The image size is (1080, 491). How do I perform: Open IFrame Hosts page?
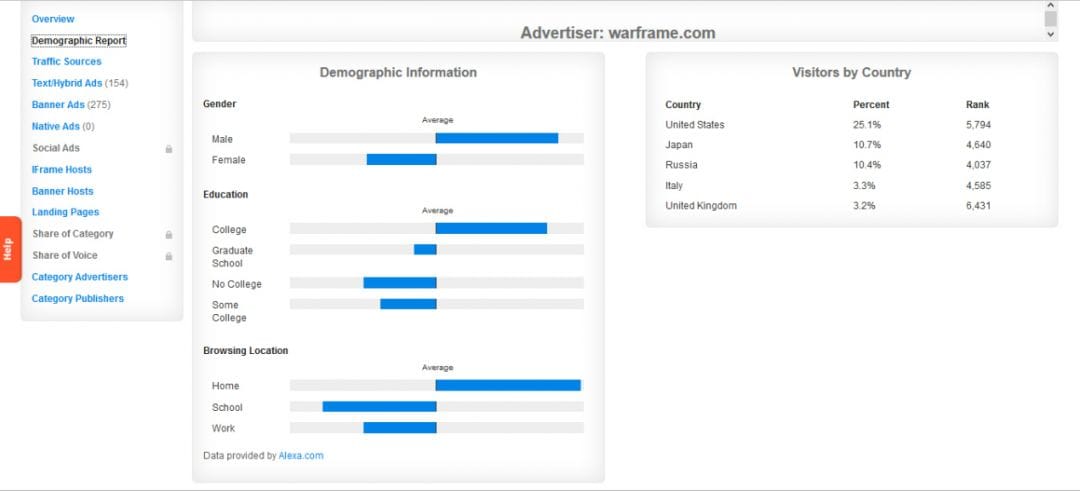pyautogui.click(x=61, y=169)
